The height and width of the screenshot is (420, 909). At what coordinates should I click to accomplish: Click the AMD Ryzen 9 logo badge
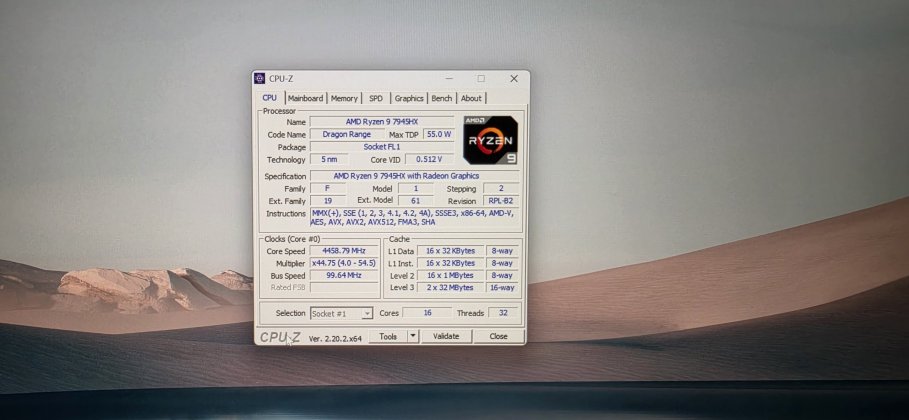pos(490,140)
